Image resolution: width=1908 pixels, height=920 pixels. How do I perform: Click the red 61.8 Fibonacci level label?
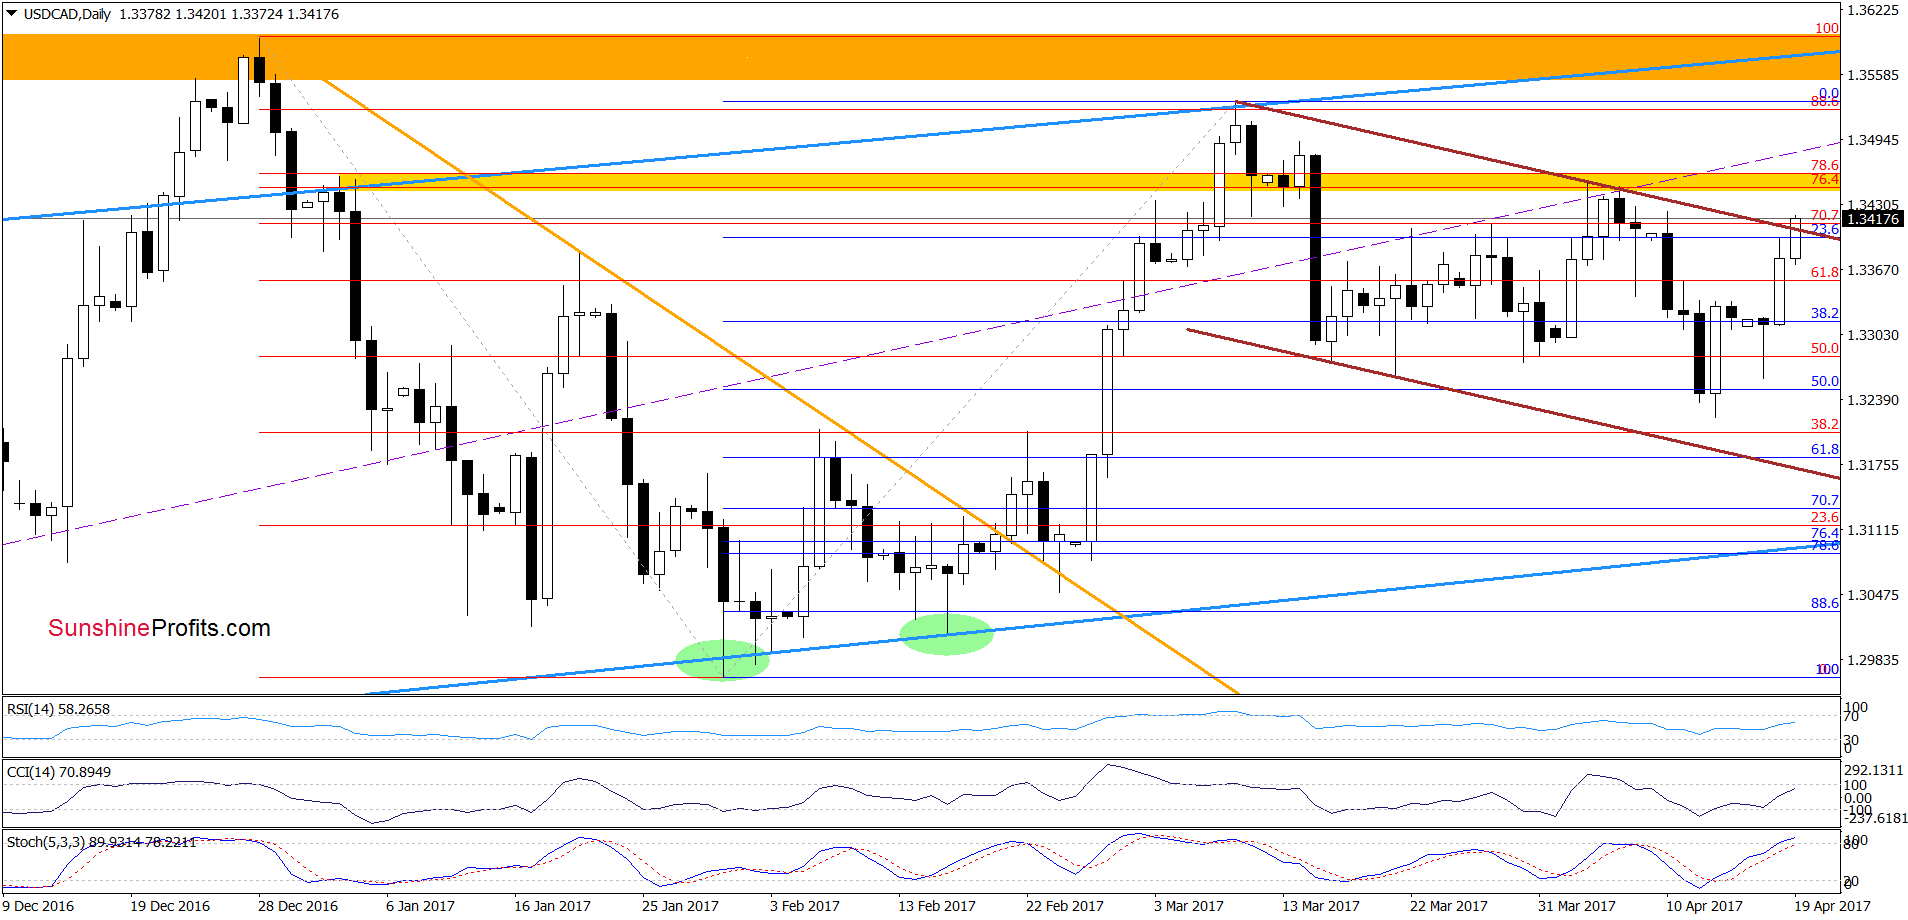tap(1825, 272)
